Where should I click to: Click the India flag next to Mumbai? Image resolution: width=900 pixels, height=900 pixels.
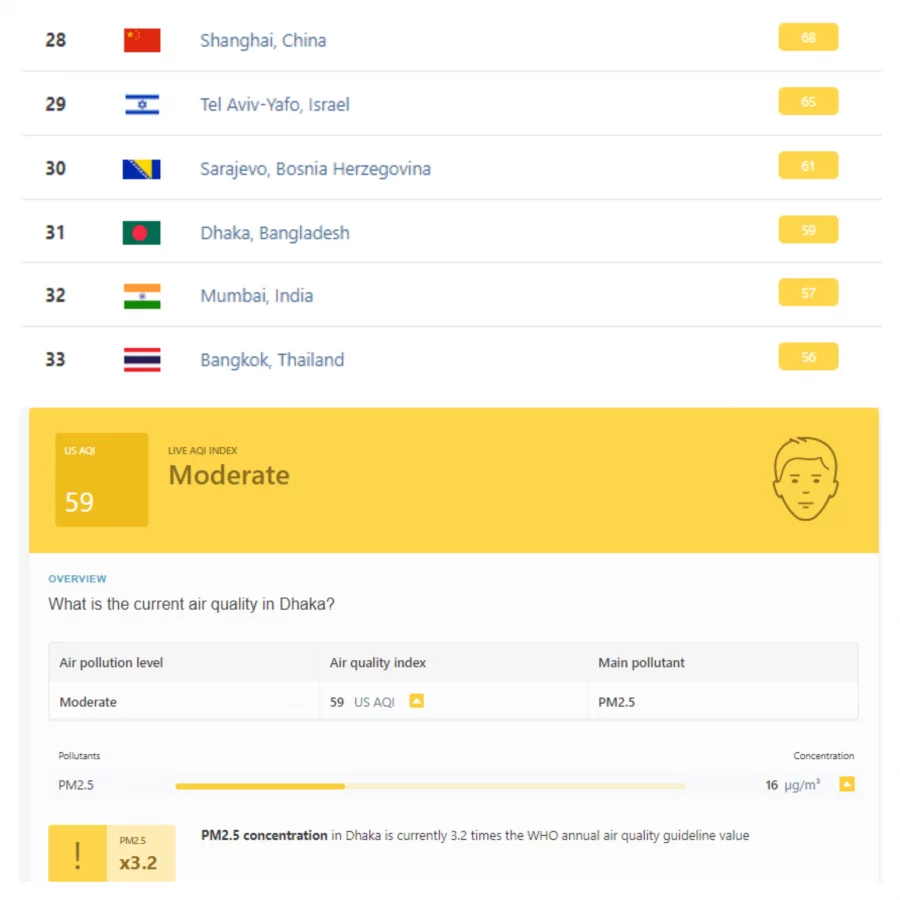[x=141, y=296]
